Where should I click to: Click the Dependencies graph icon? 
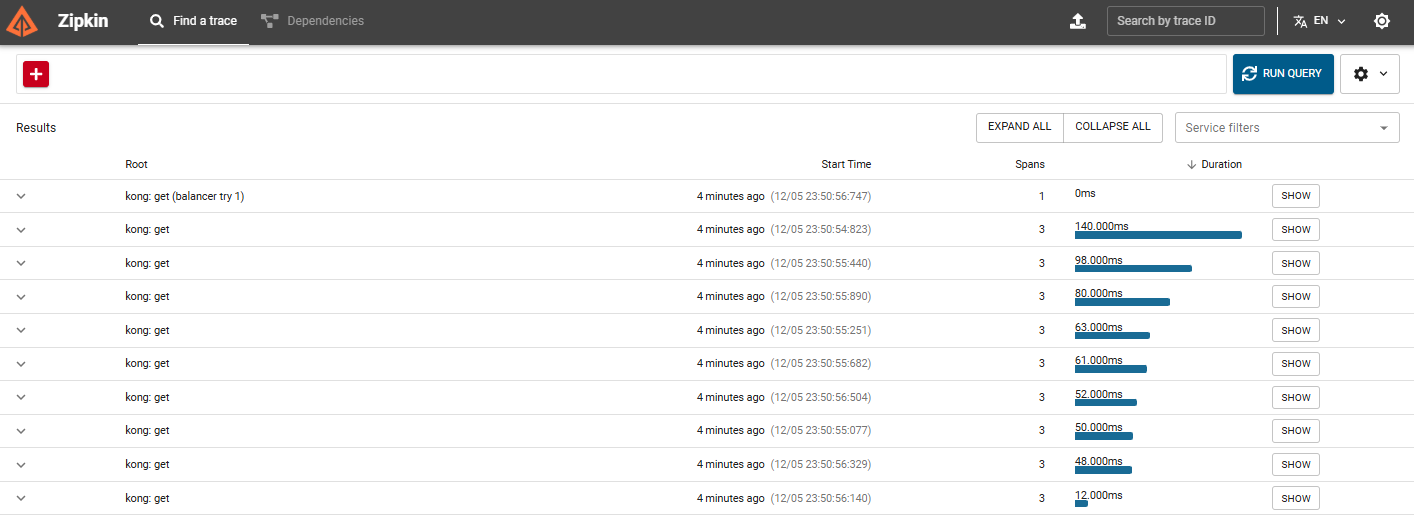(269, 21)
